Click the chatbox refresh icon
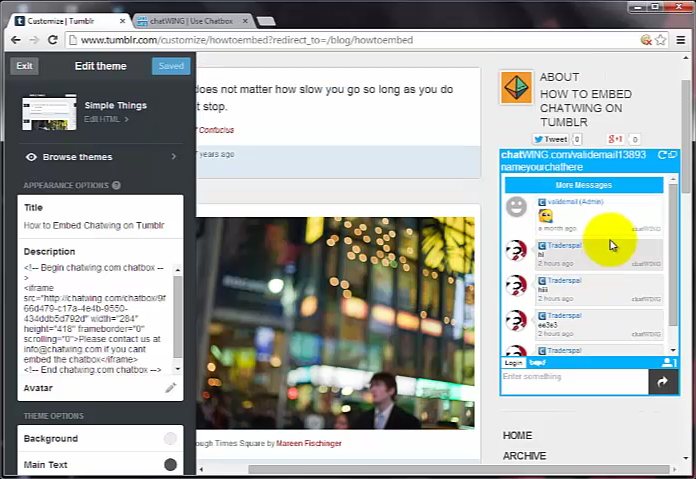 click(x=662, y=154)
